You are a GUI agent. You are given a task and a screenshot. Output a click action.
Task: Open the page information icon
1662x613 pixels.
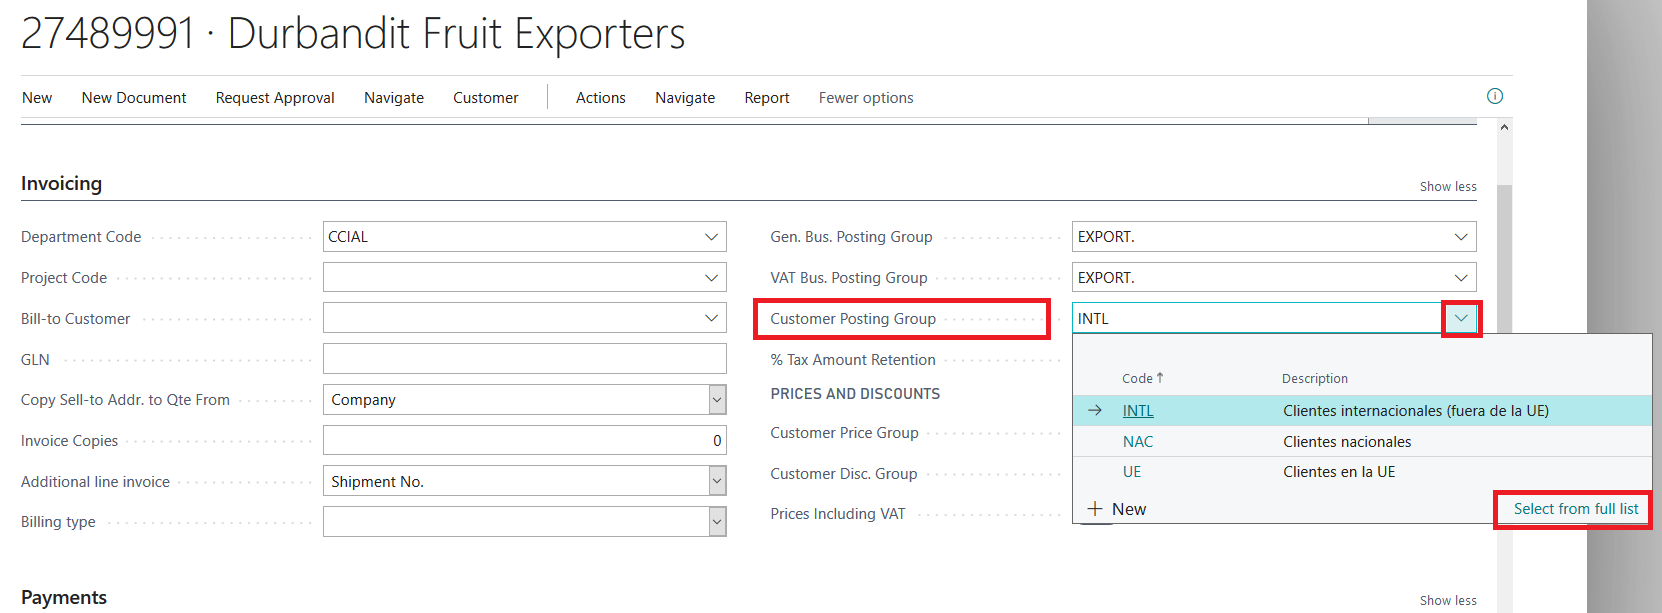tap(1495, 96)
